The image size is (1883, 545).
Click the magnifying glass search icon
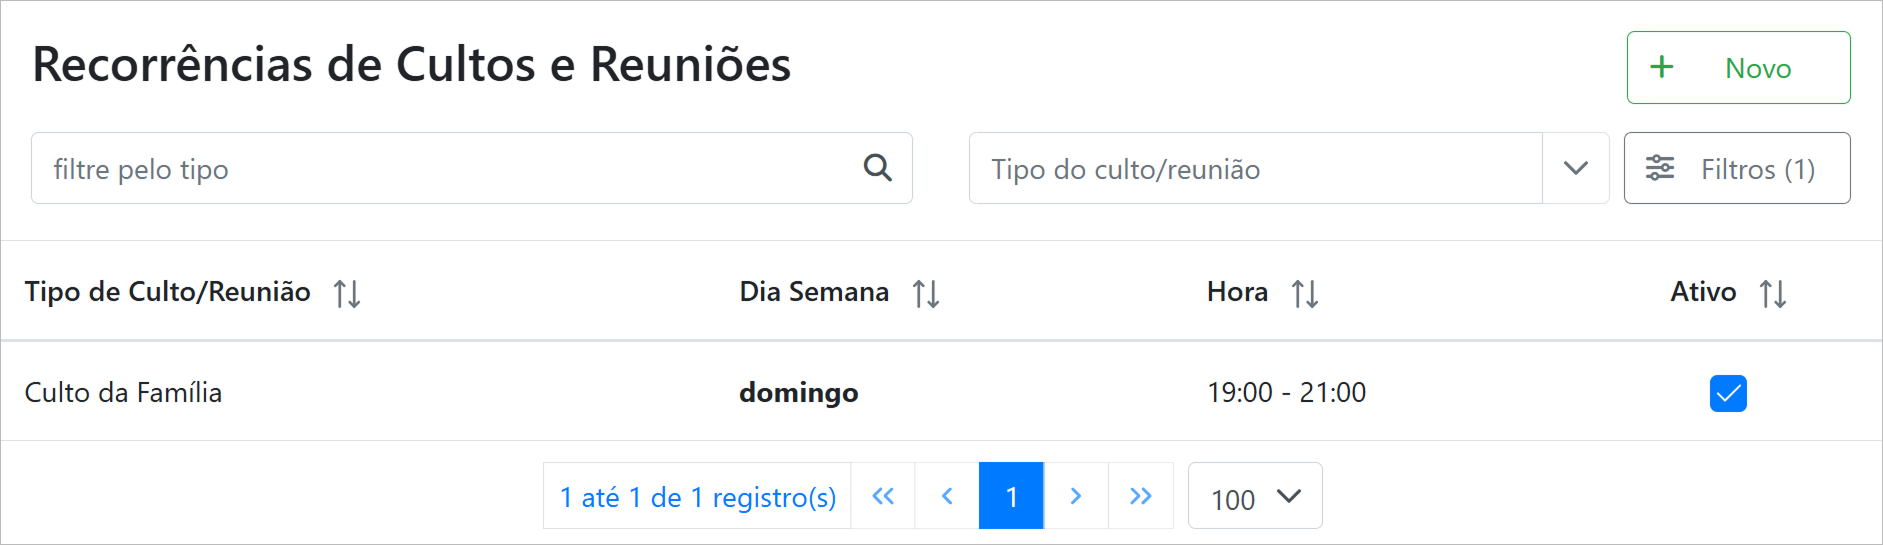(x=877, y=168)
